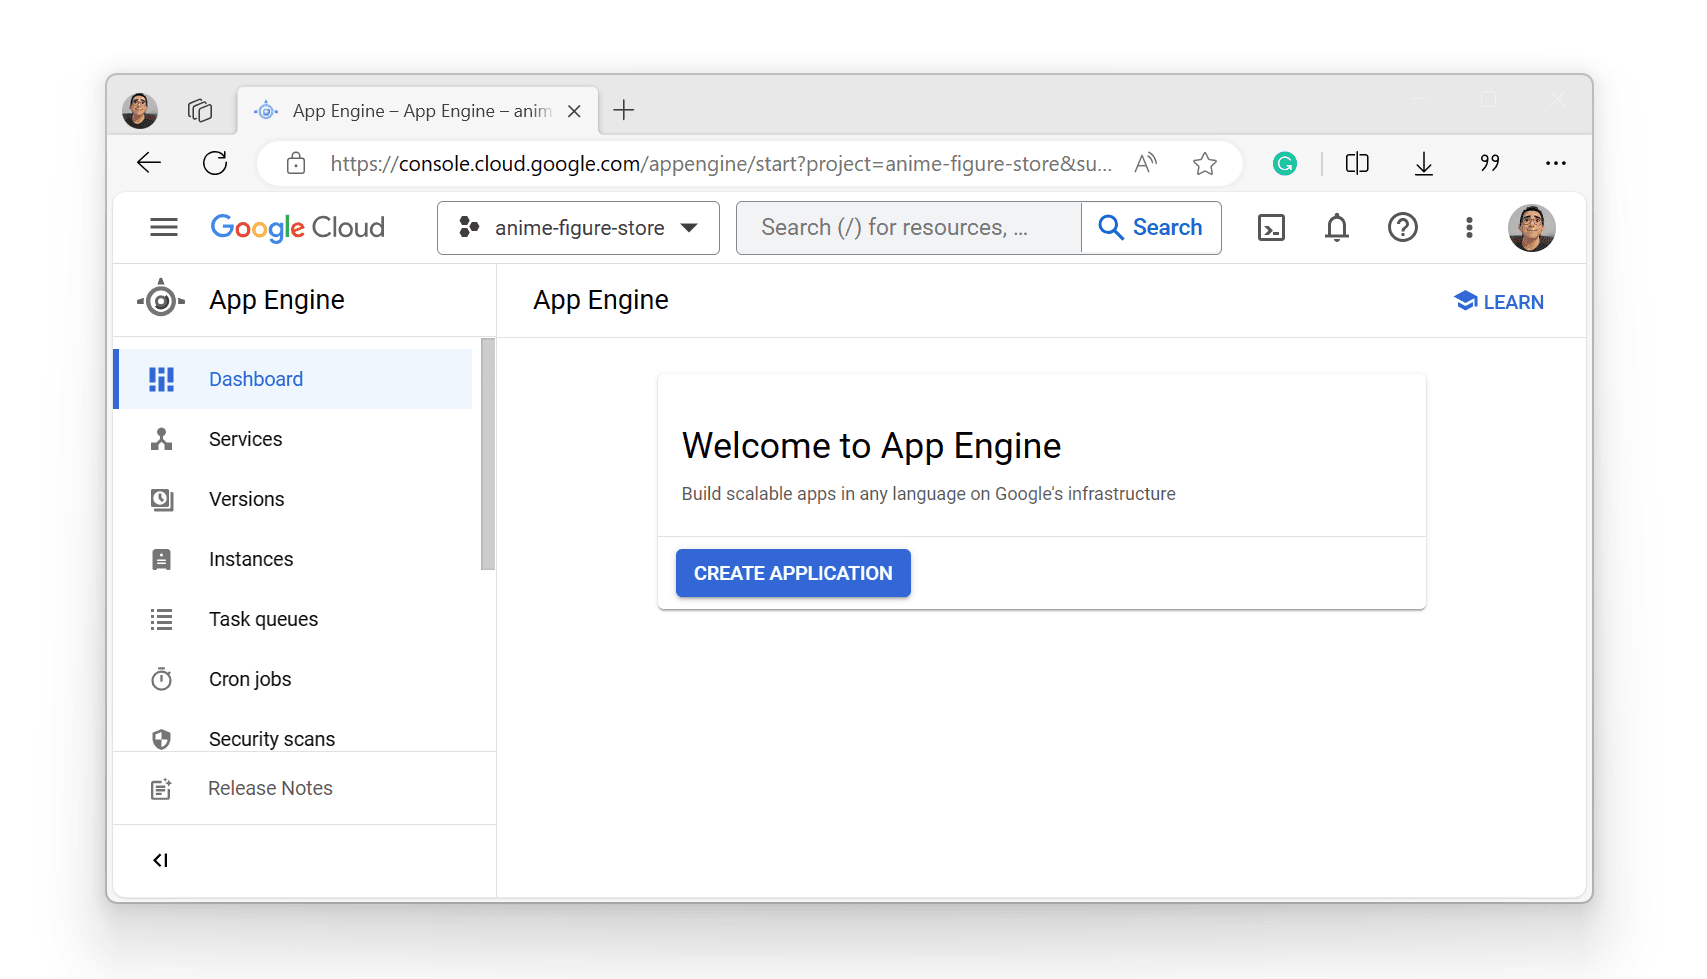Screen dimensions: 1707x979
Task: Click the Release Notes document icon
Action: tap(161, 789)
